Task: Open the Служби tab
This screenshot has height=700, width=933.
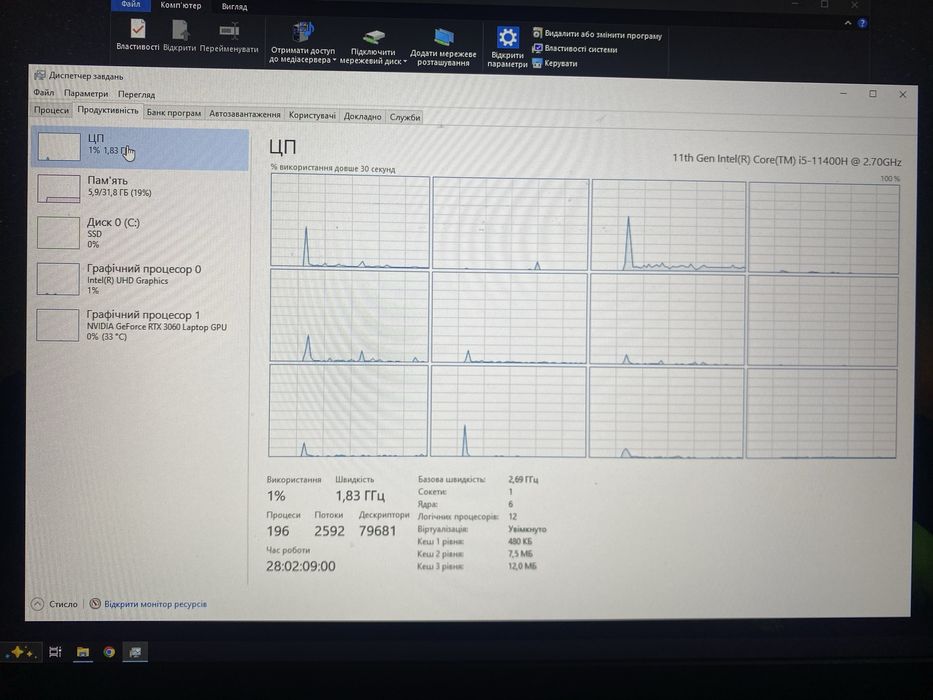Action: coord(405,117)
